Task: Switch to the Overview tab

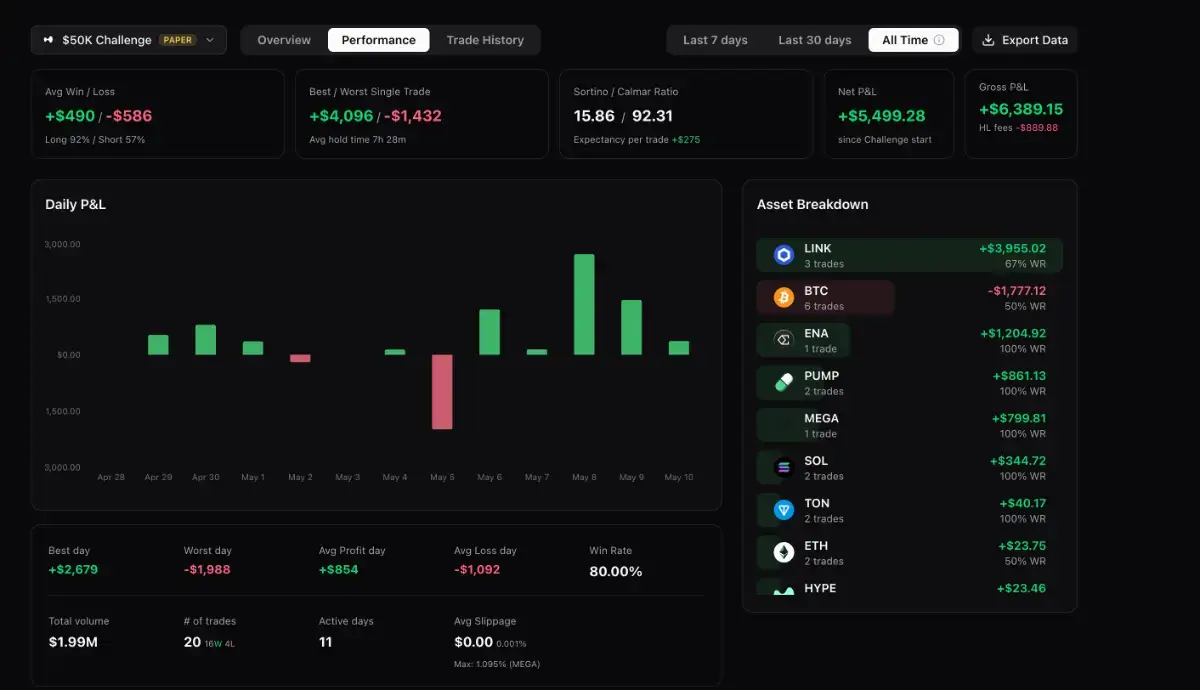Action: point(284,40)
